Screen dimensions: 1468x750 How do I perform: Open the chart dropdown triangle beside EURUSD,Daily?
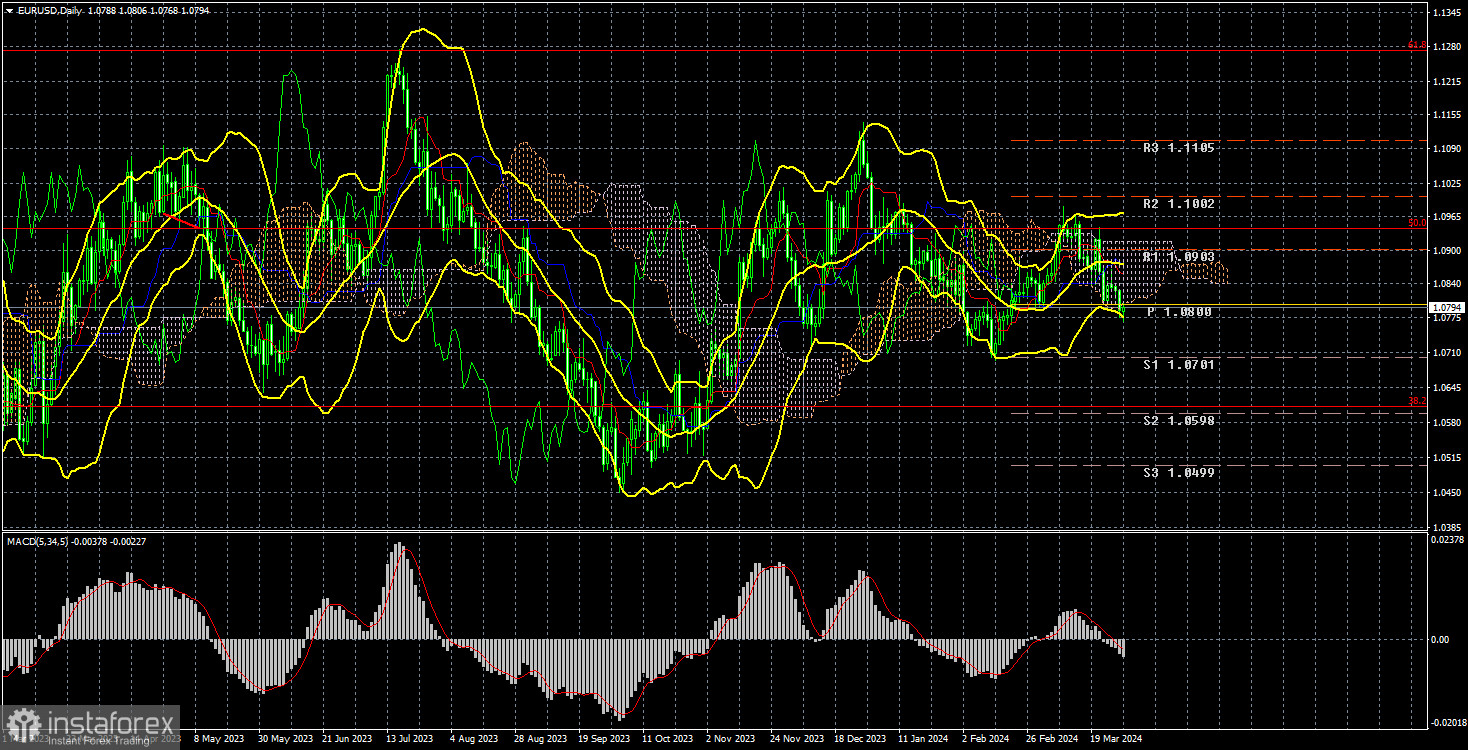tap(8, 9)
